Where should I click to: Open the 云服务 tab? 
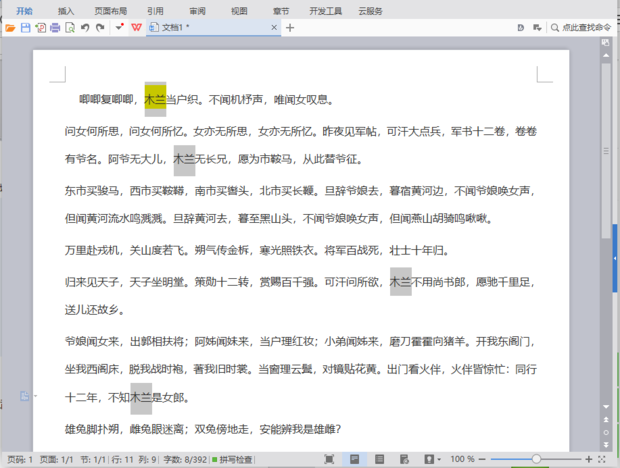370,11
